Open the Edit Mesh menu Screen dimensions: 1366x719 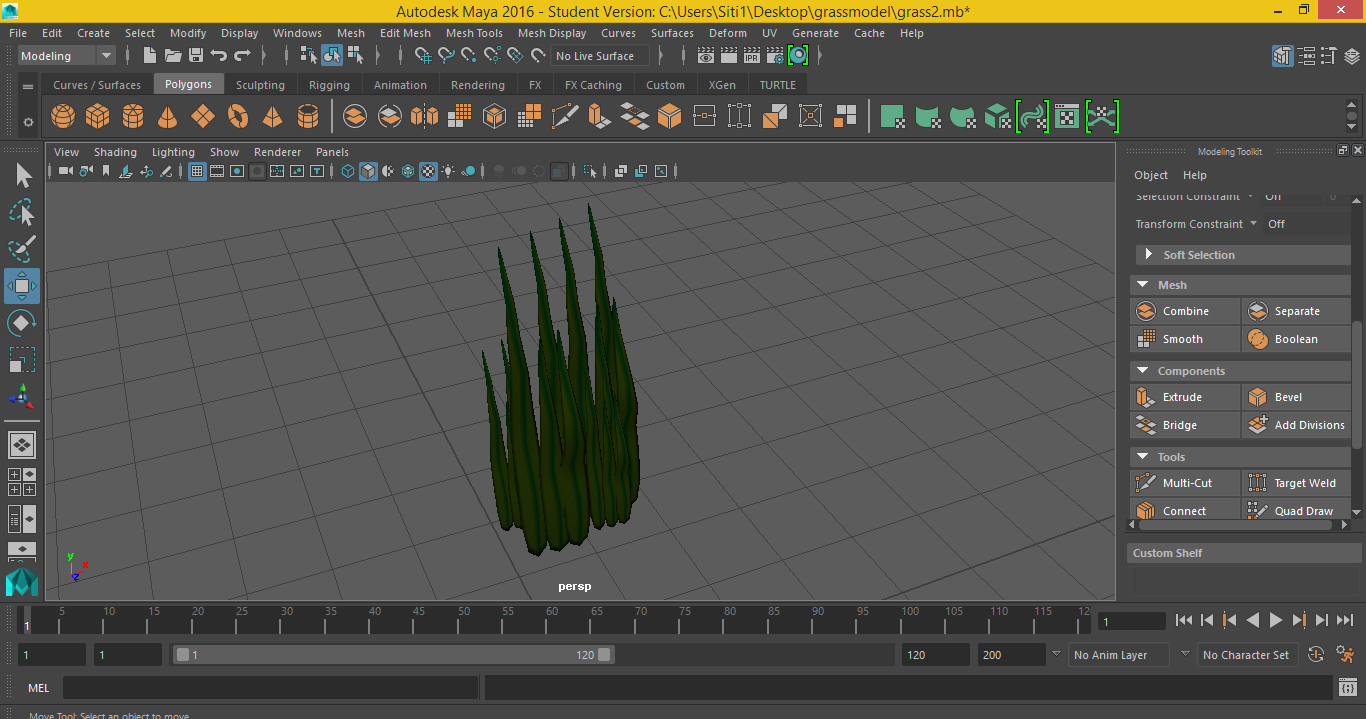[x=405, y=33]
